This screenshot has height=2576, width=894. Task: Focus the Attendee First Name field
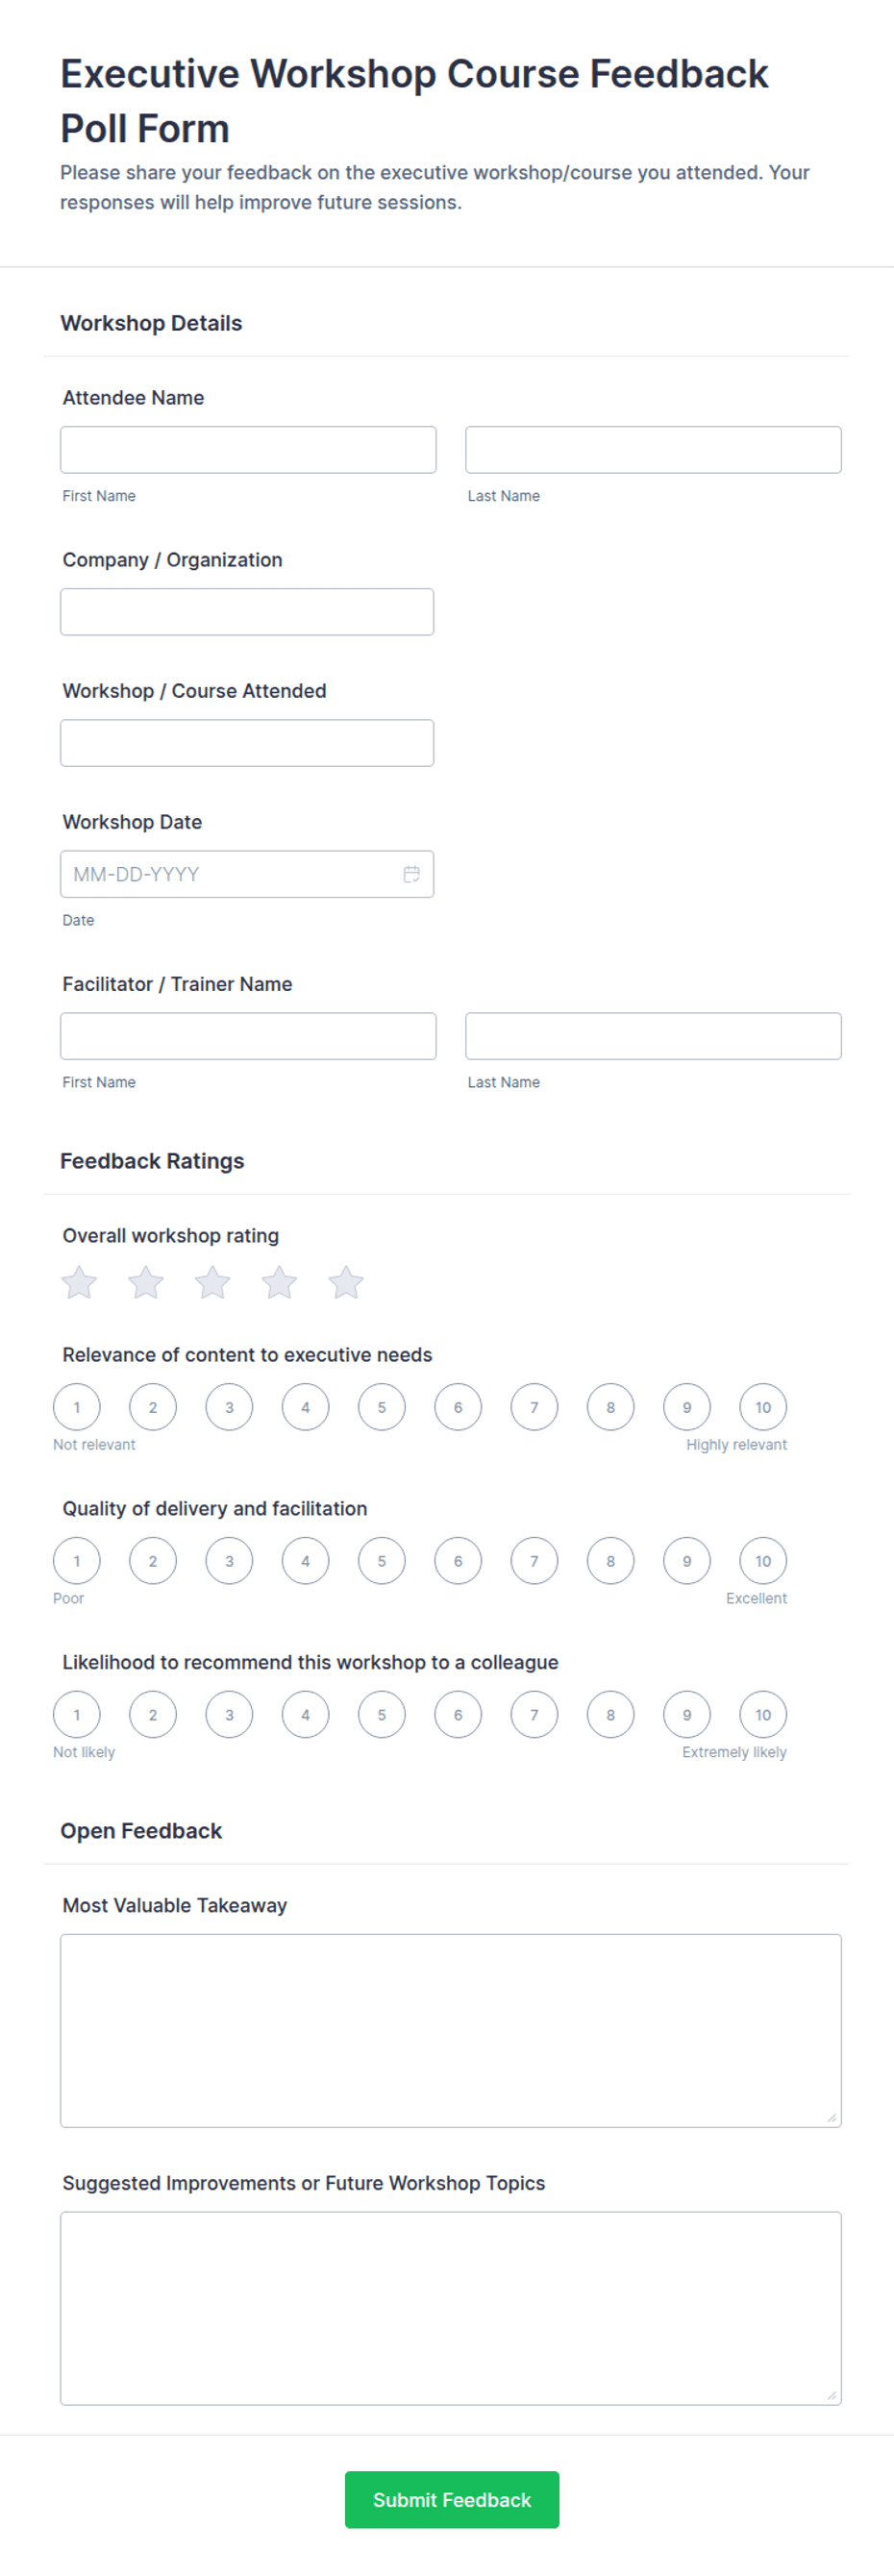[x=248, y=450]
